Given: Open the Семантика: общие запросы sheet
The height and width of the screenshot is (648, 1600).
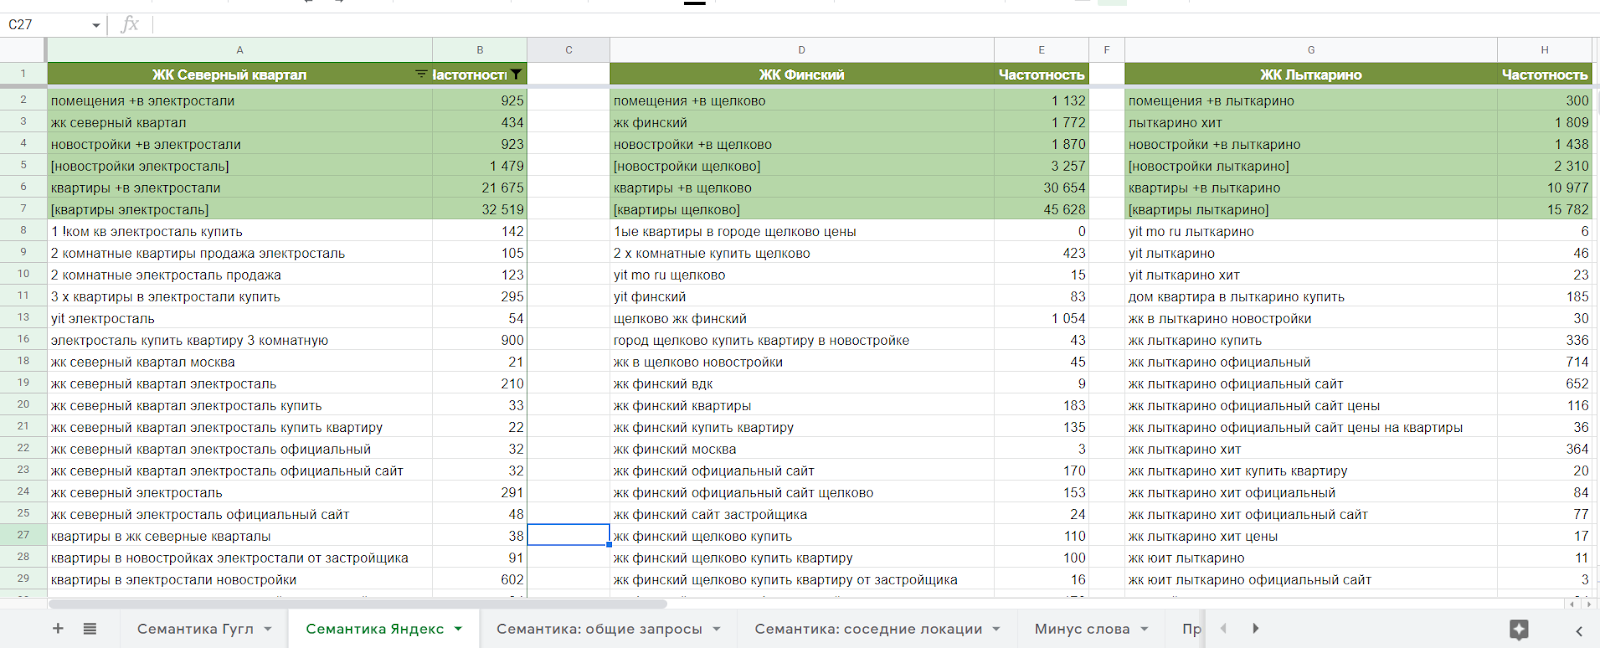Looking at the screenshot, I should pyautogui.click(x=599, y=629).
